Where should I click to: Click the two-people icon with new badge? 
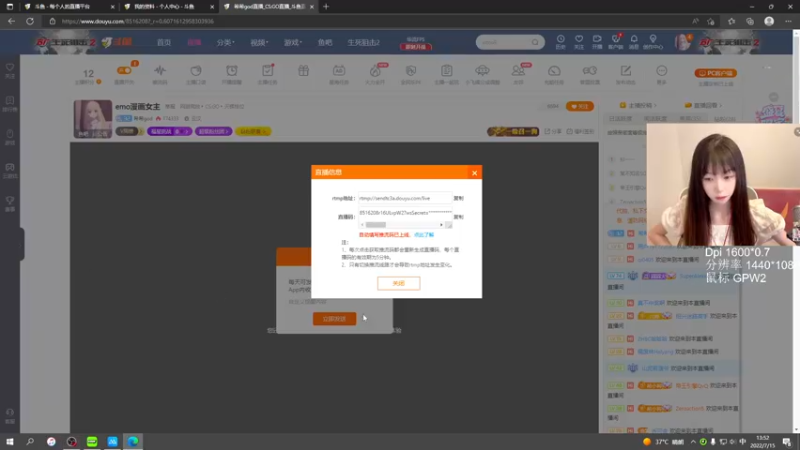(x=518, y=73)
